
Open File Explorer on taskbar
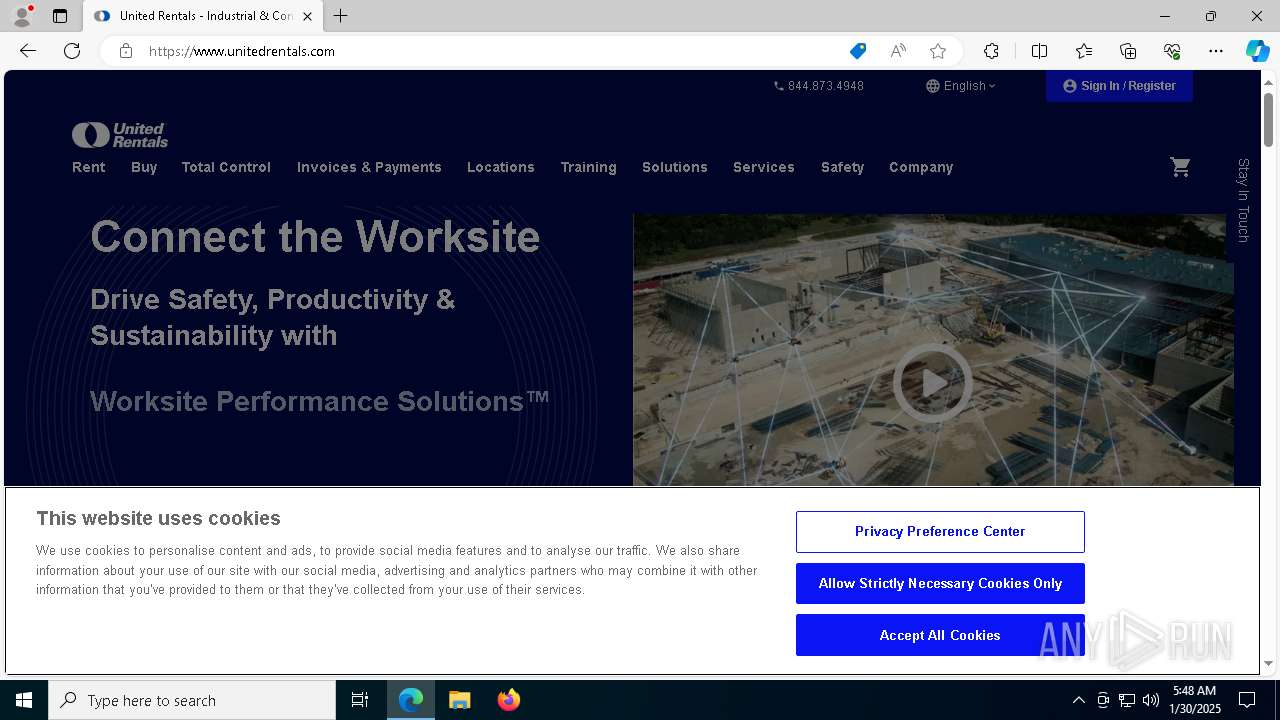click(x=459, y=700)
